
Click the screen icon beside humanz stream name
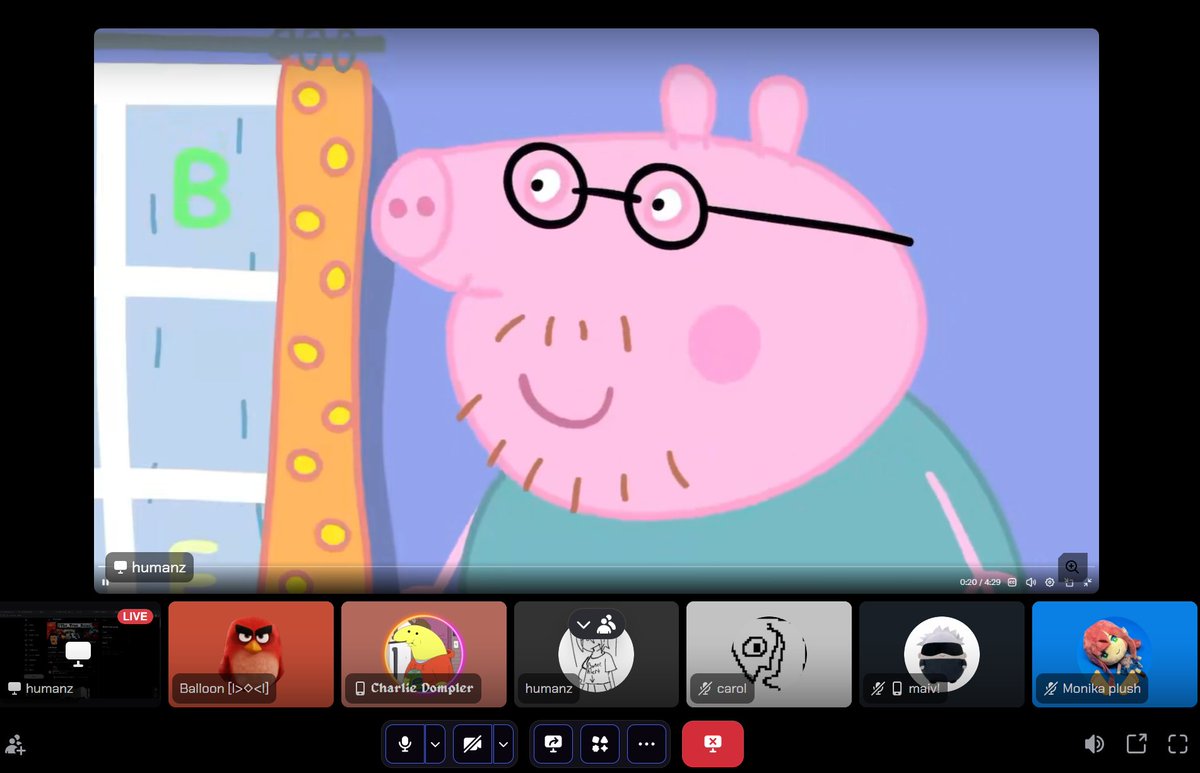pos(121,568)
